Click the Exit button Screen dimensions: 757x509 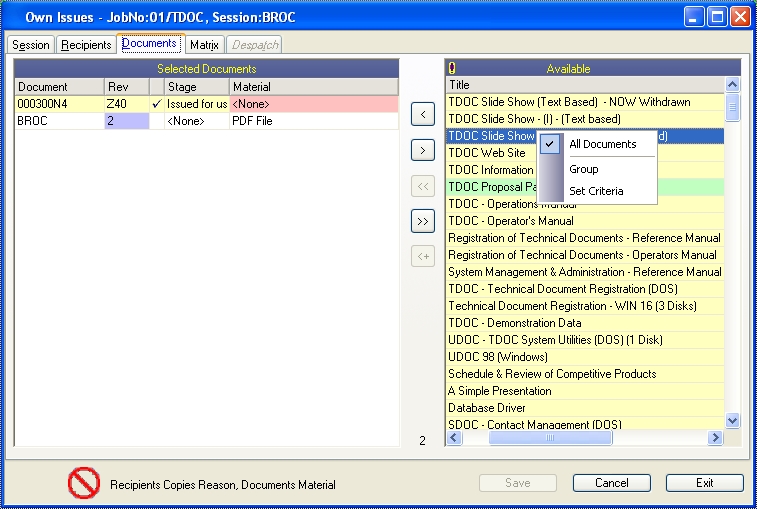(704, 483)
